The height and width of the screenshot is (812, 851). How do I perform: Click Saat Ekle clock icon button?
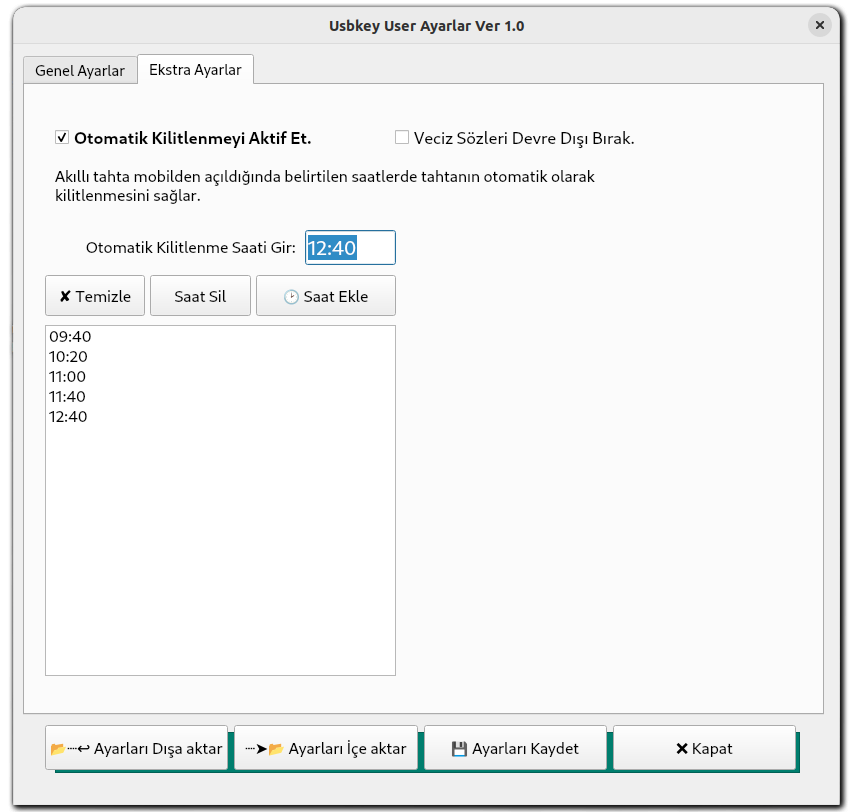coord(325,296)
